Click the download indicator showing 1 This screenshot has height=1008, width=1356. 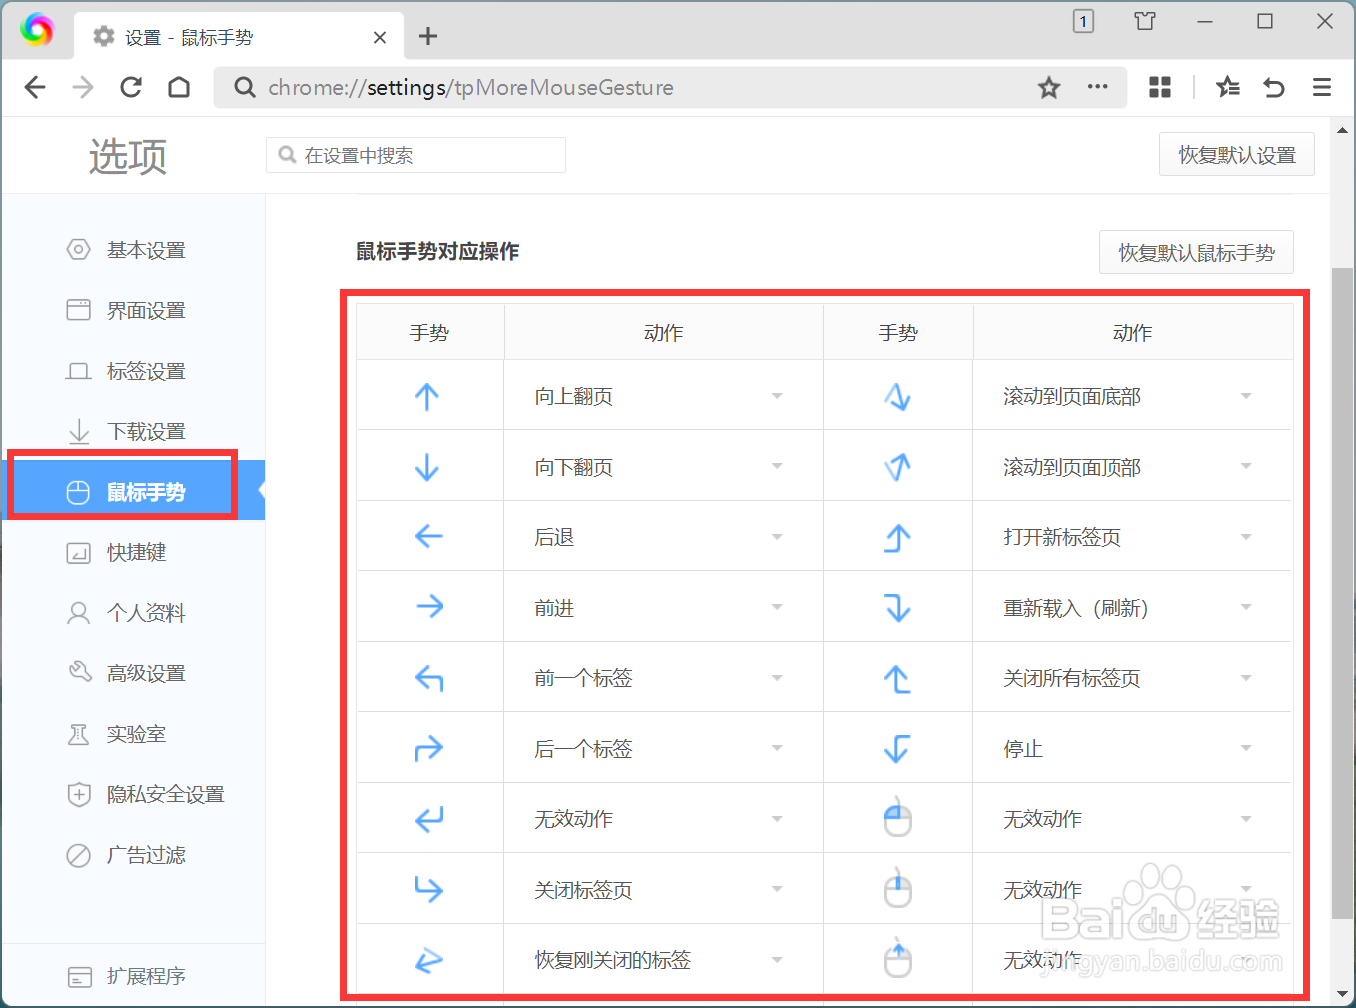(1083, 21)
